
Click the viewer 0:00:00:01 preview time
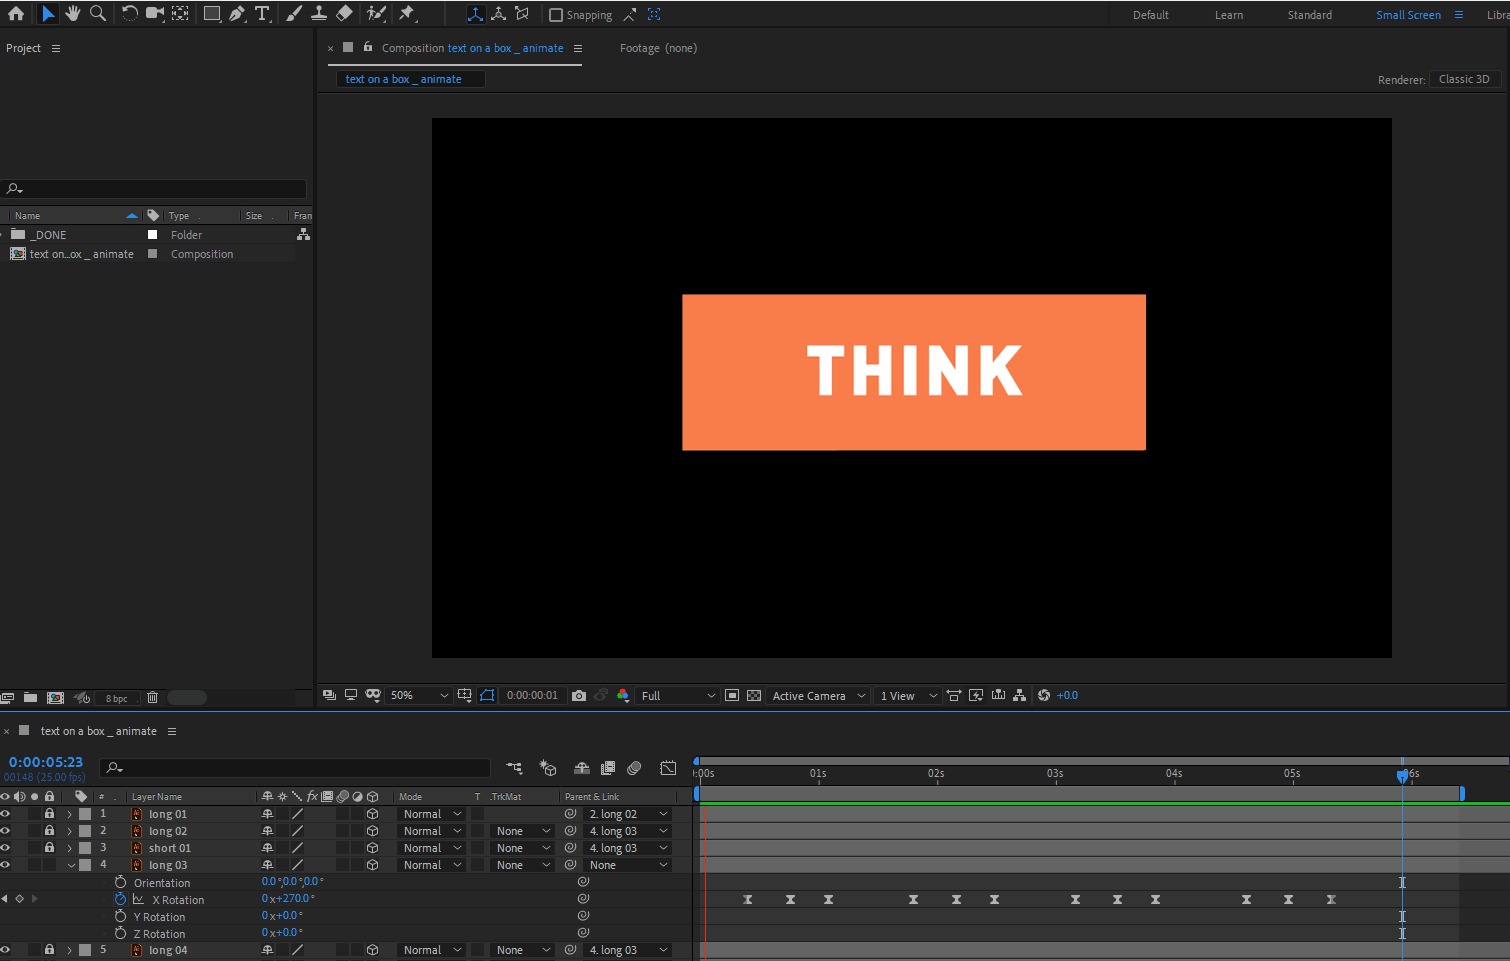(532, 696)
